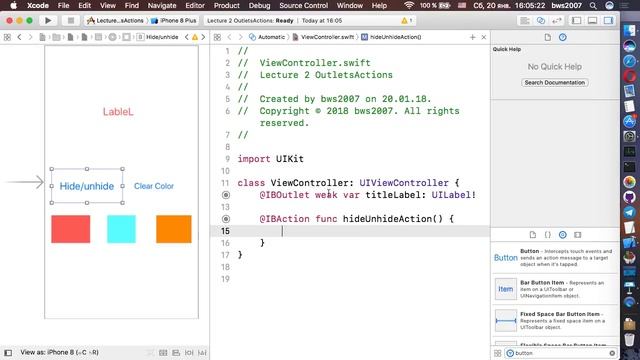Select the LableL label on the canvas

118,112
